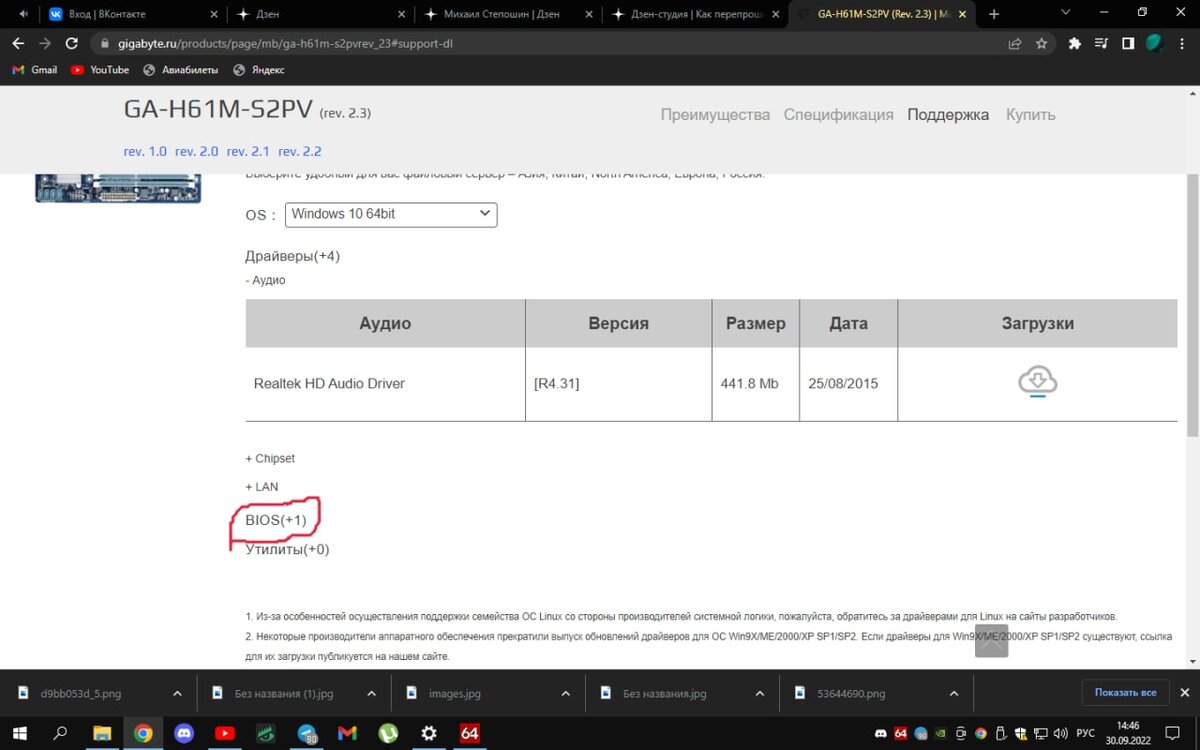This screenshot has width=1200, height=750.
Task: Expand the BIOS(+1) section
Action: [x=276, y=520]
